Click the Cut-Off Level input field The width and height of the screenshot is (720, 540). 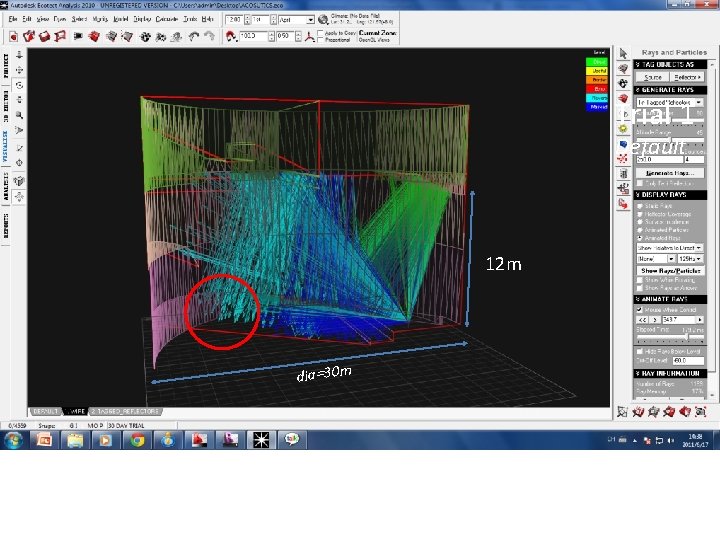(687, 361)
